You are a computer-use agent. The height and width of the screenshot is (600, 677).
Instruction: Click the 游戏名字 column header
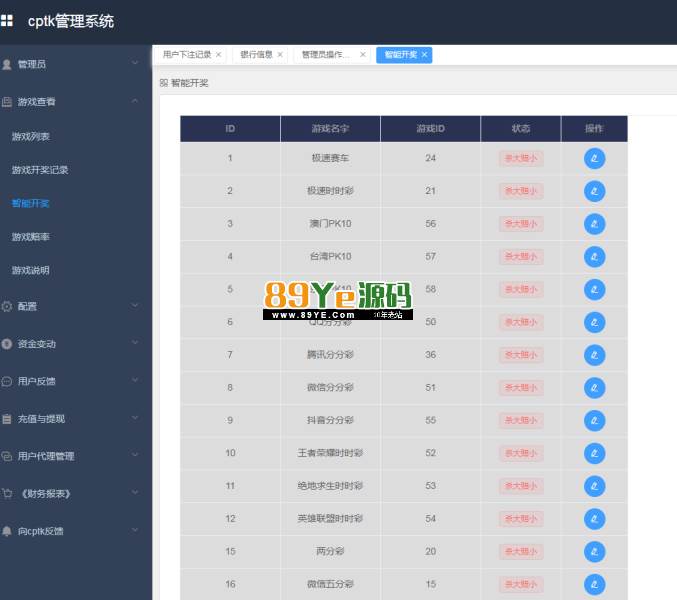pos(330,129)
